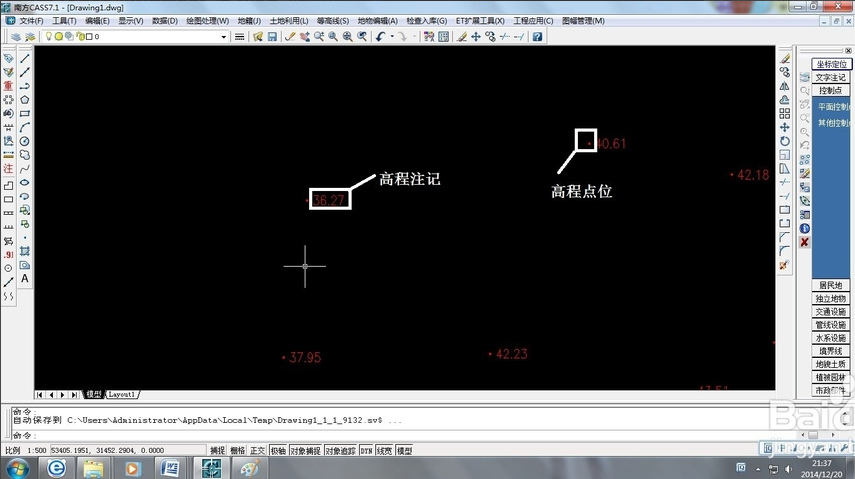Select the Rectangle drawing tool
Image resolution: width=855 pixels, height=479 pixels.
point(25,113)
